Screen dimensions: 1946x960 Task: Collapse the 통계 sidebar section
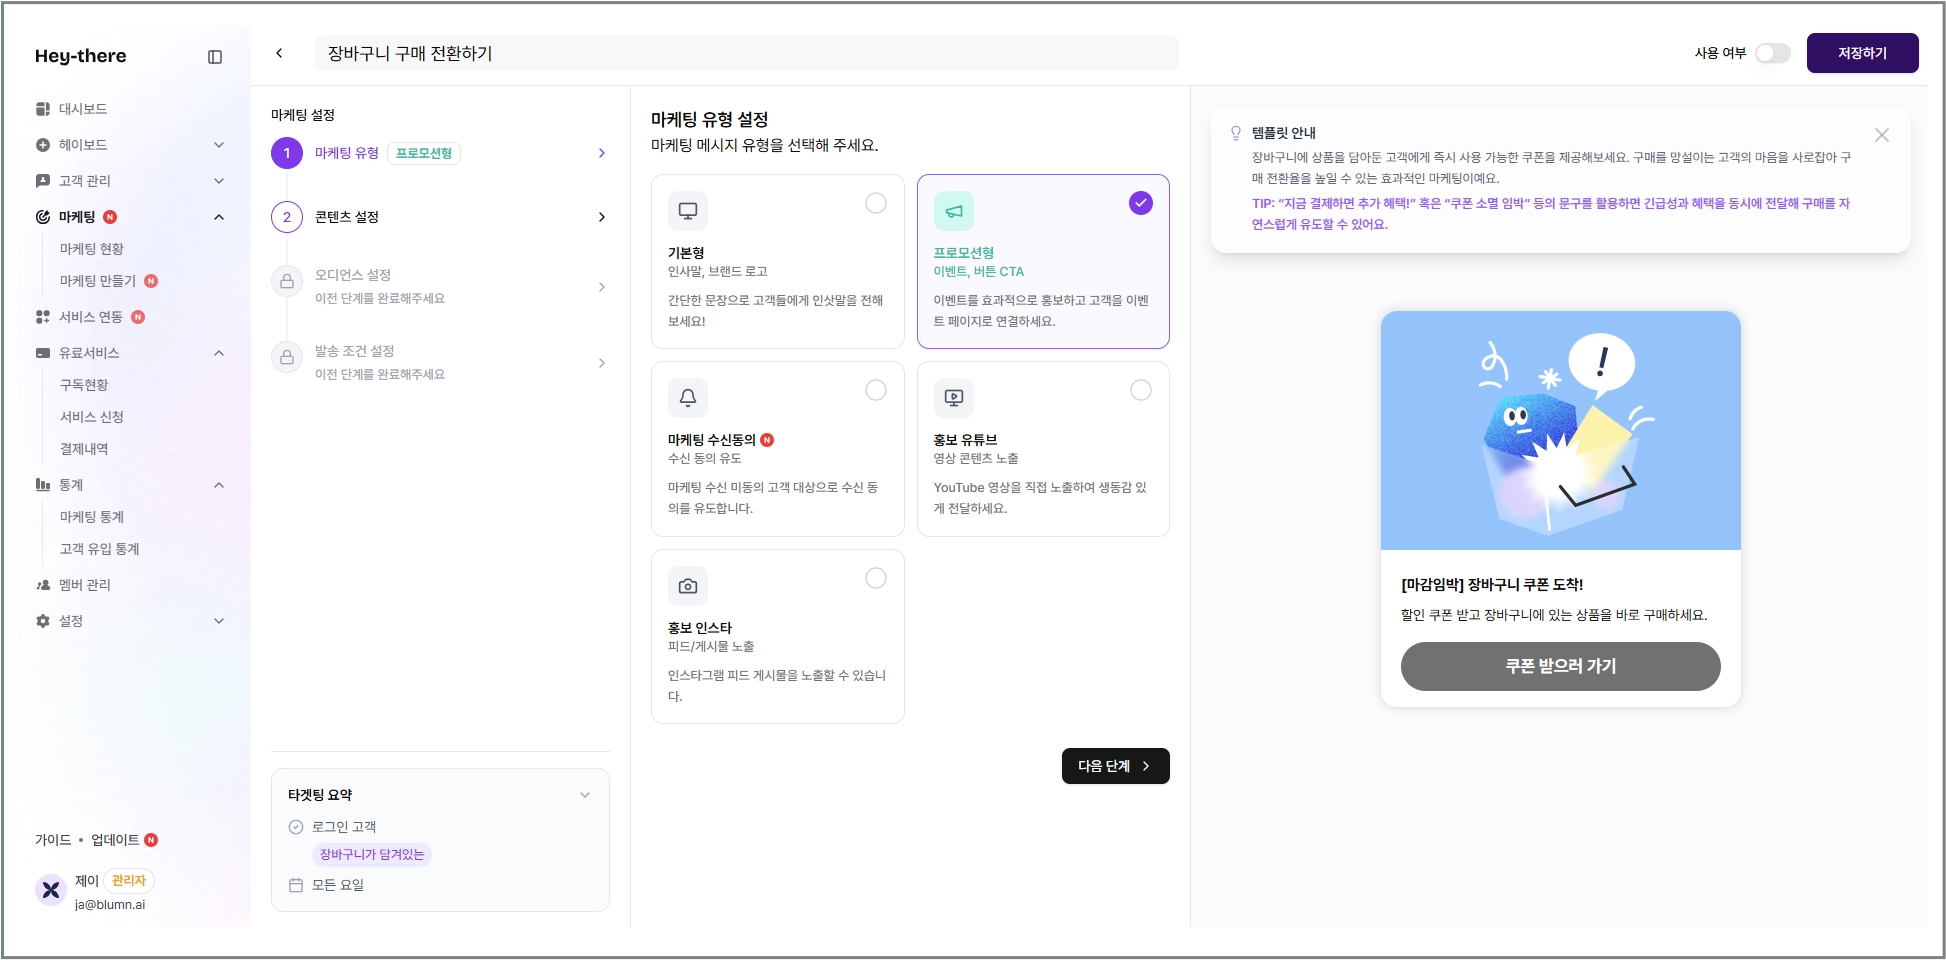point(219,485)
